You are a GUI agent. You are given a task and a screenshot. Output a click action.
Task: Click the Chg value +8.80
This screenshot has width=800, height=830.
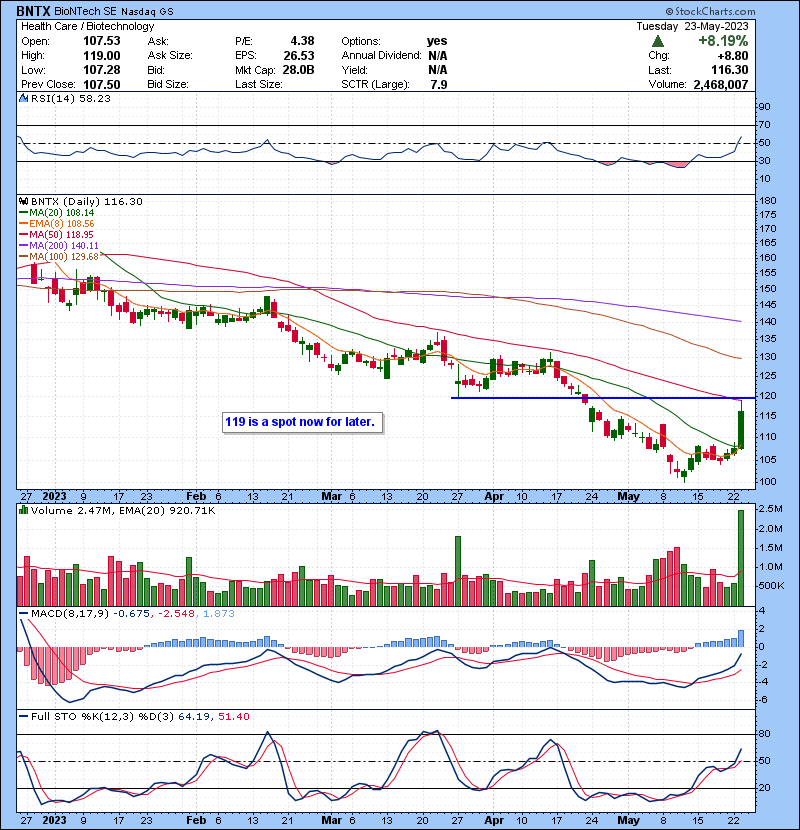(x=733, y=56)
